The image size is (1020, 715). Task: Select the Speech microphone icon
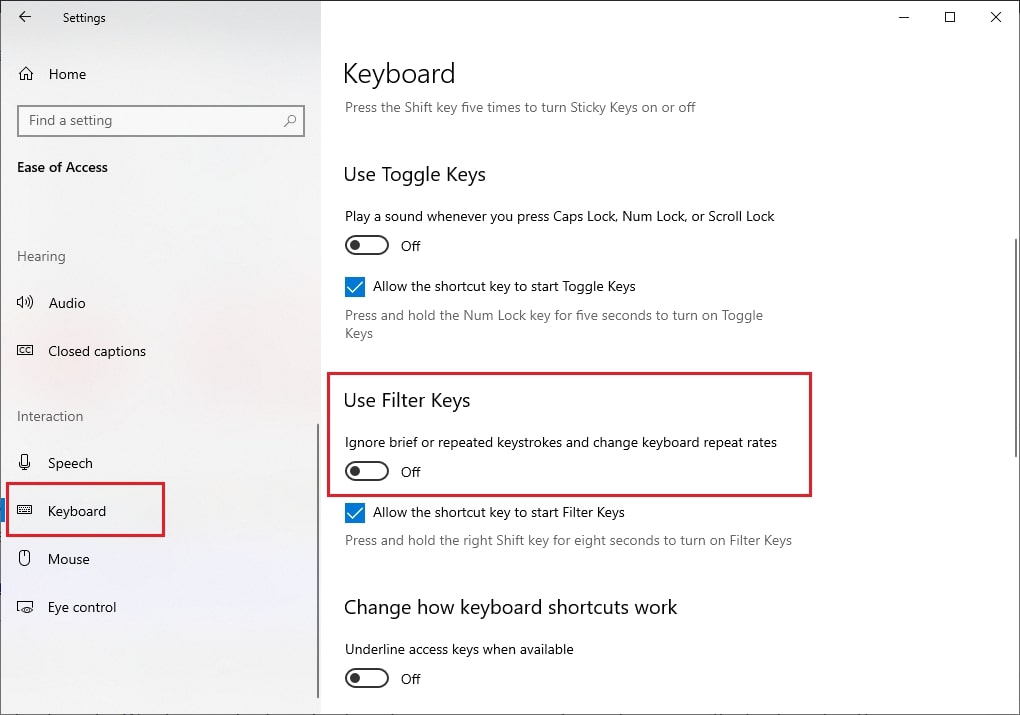(x=24, y=462)
